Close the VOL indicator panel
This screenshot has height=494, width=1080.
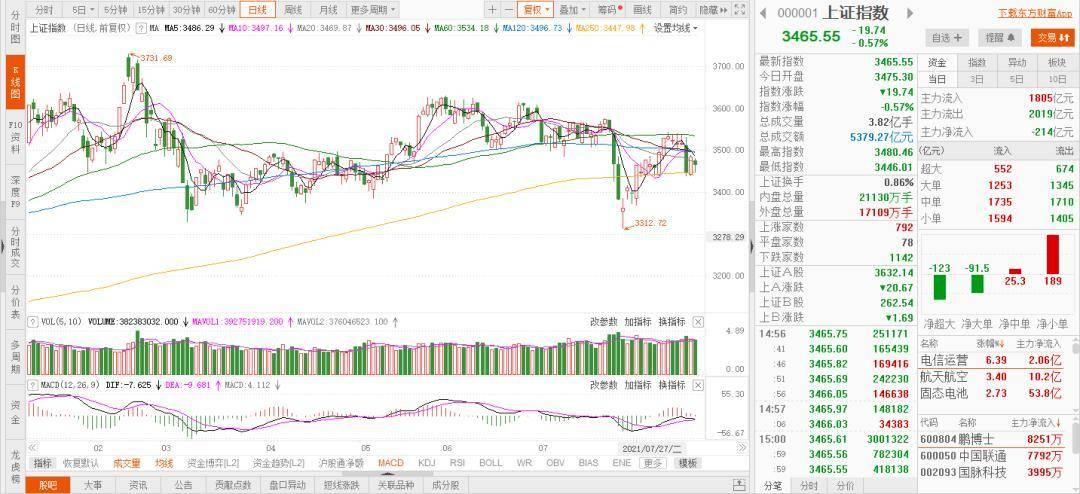[698, 322]
